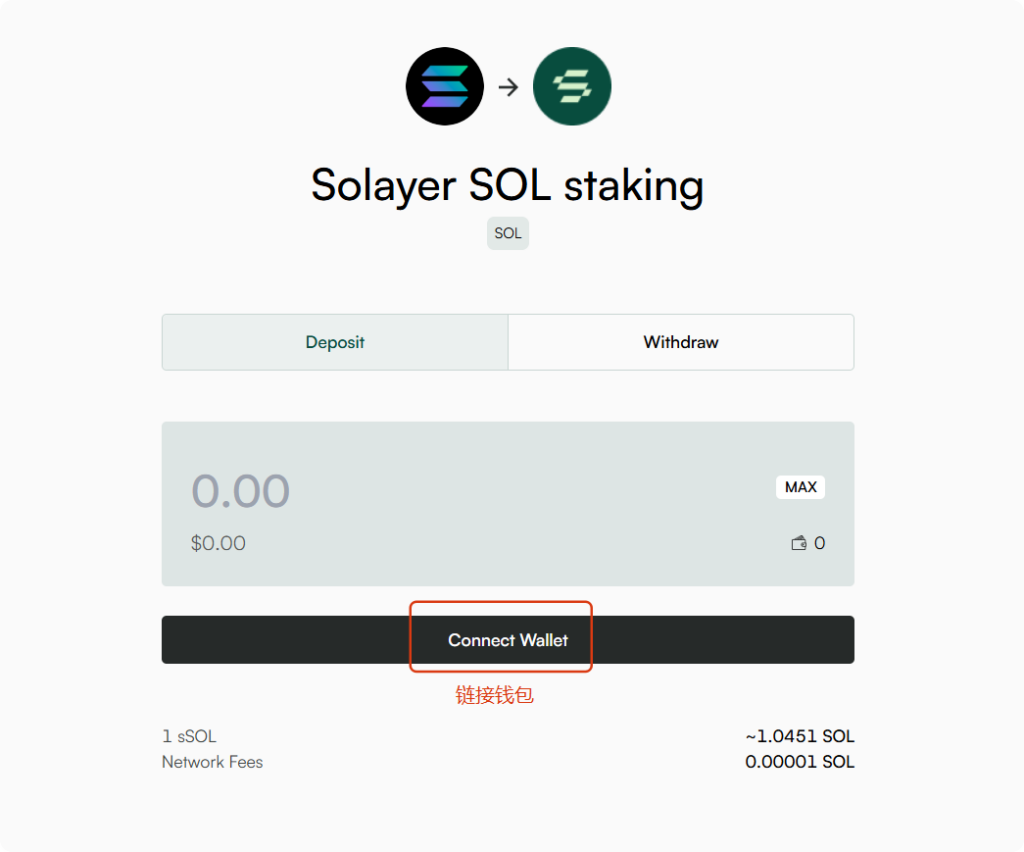Select the SOL token badge
Screen dimensions: 1024x852
click(x=507, y=233)
